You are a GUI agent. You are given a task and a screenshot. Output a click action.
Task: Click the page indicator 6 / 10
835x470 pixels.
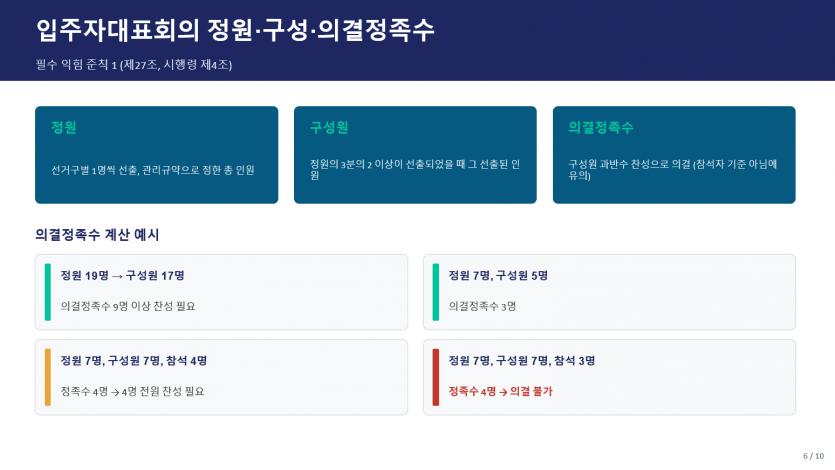(x=813, y=456)
